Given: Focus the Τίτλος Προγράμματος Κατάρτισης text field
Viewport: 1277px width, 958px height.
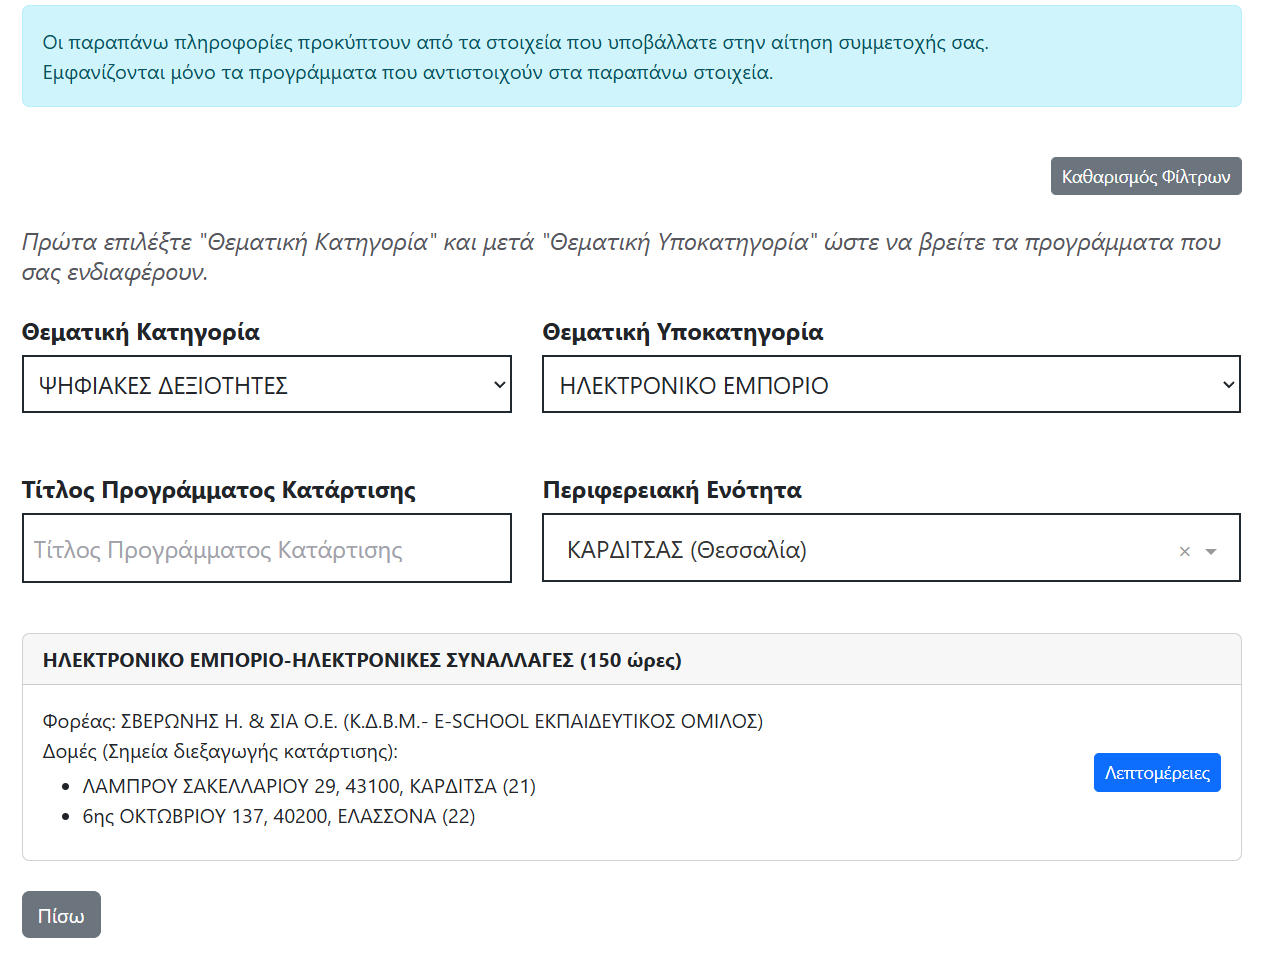Looking at the screenshot, I should click(x=266, y=549).
